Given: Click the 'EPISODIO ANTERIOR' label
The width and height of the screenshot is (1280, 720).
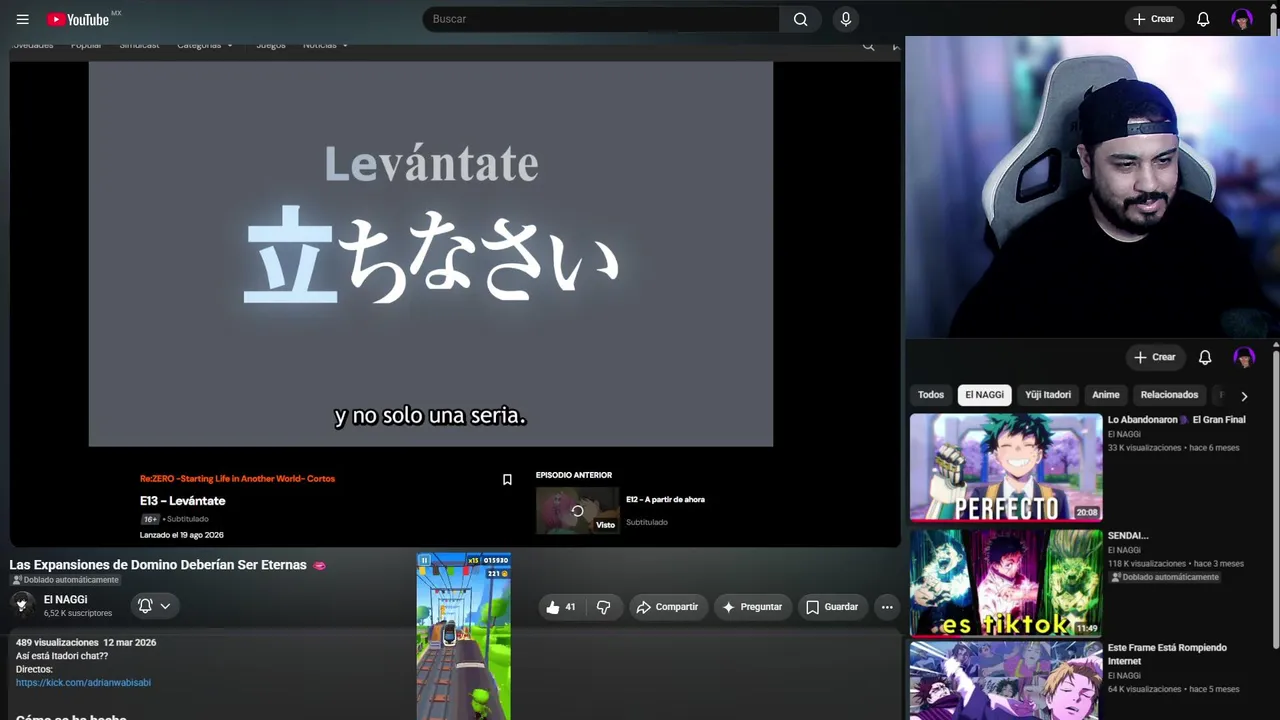Looking at the screenshot, I should pos(574,475).
